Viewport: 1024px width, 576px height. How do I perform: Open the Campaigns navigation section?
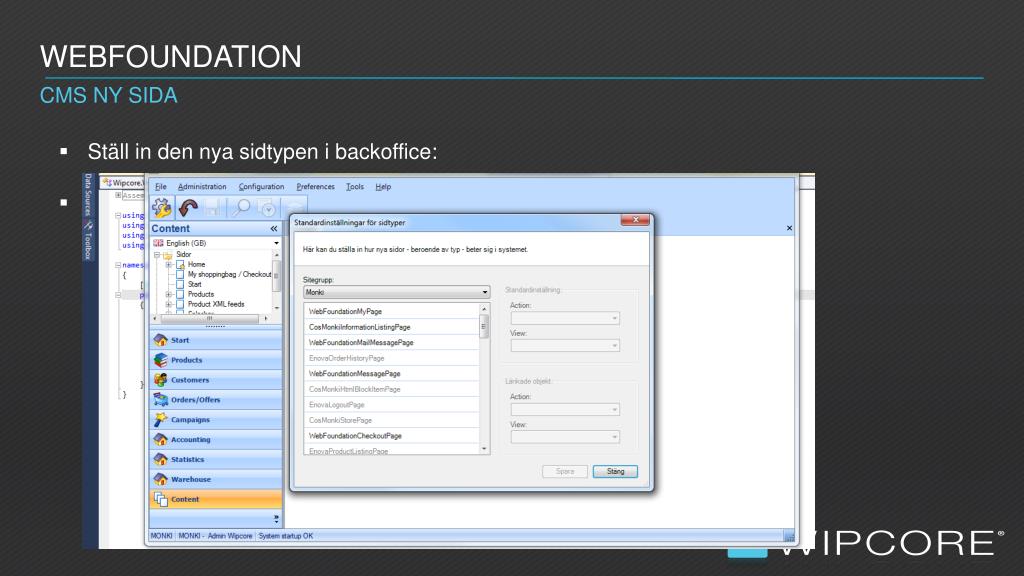coord(216,419)
